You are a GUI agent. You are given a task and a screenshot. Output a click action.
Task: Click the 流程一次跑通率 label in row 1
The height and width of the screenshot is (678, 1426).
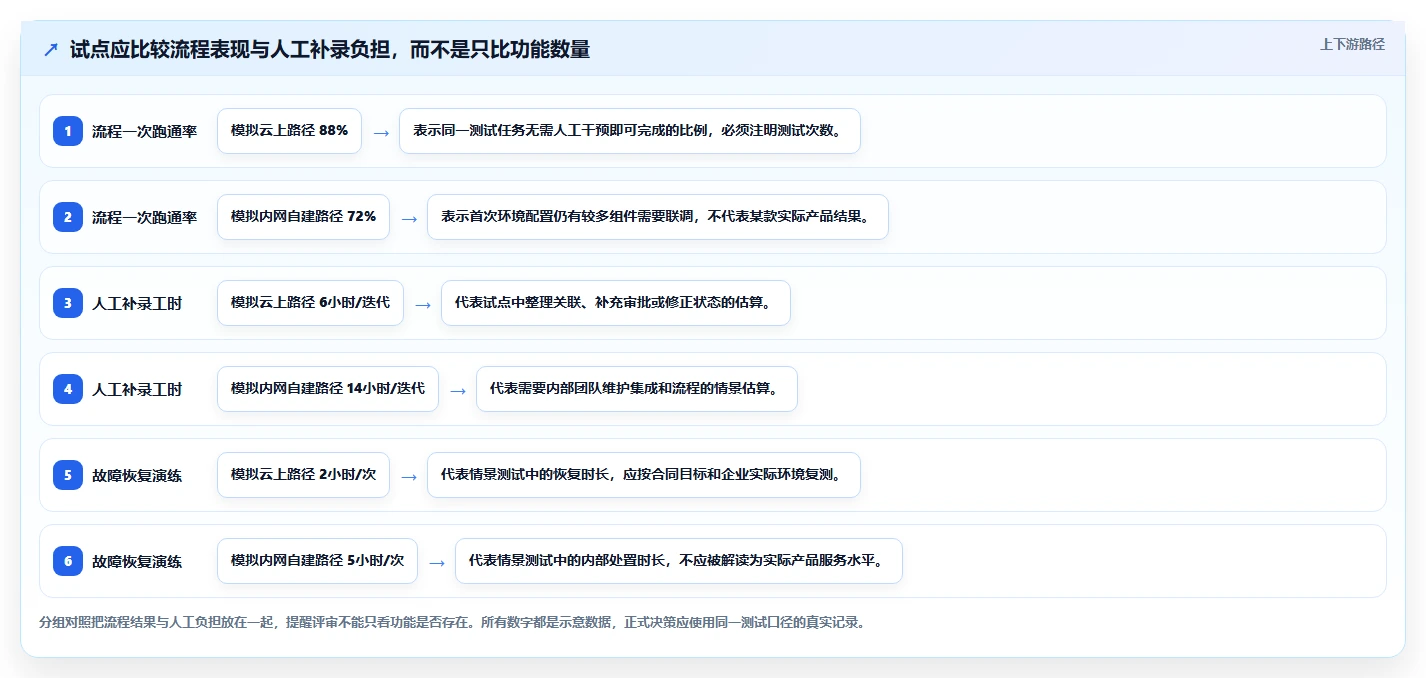(145, 131)
